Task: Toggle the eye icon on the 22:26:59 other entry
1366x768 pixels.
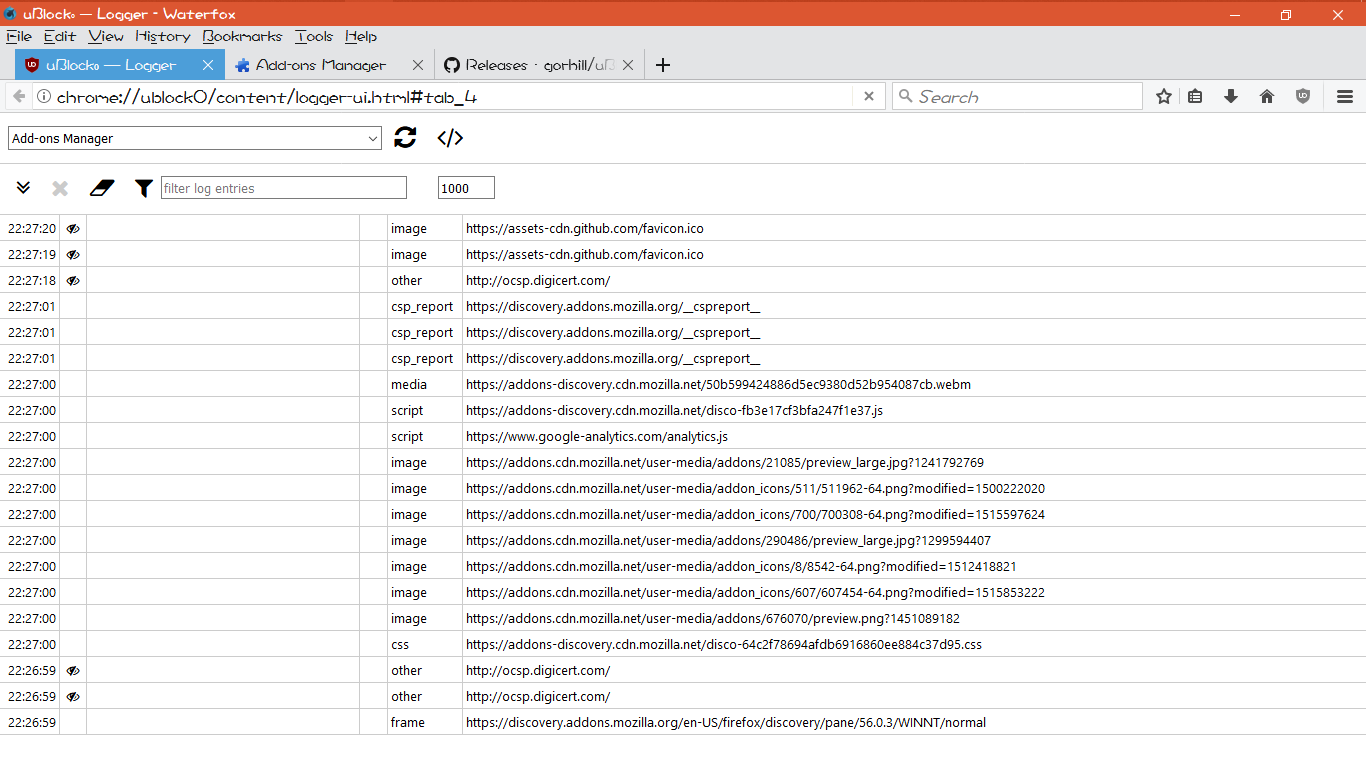Action: [x=71, y=670]
